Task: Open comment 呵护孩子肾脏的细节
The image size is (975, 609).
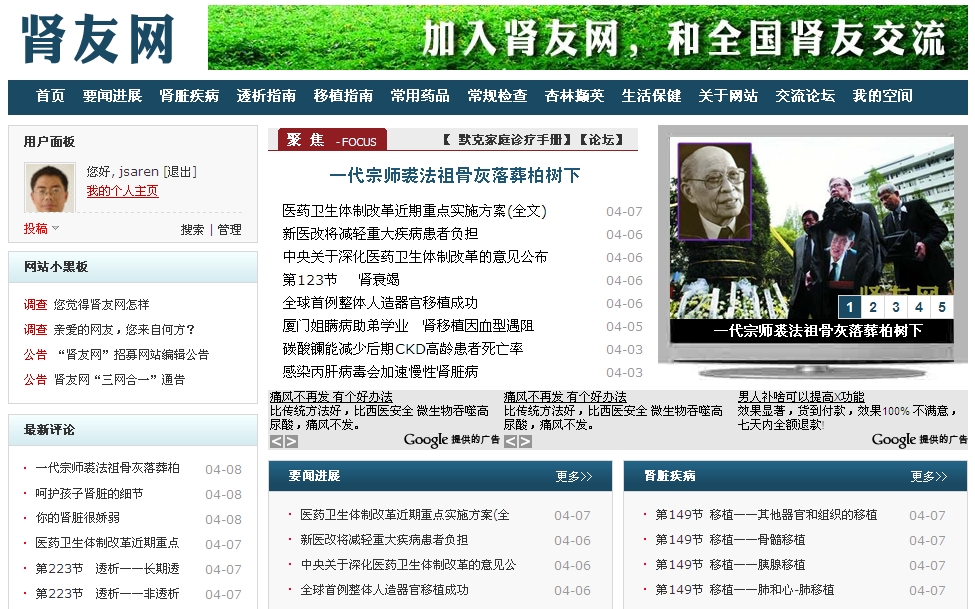Action: tap(89, 494)
